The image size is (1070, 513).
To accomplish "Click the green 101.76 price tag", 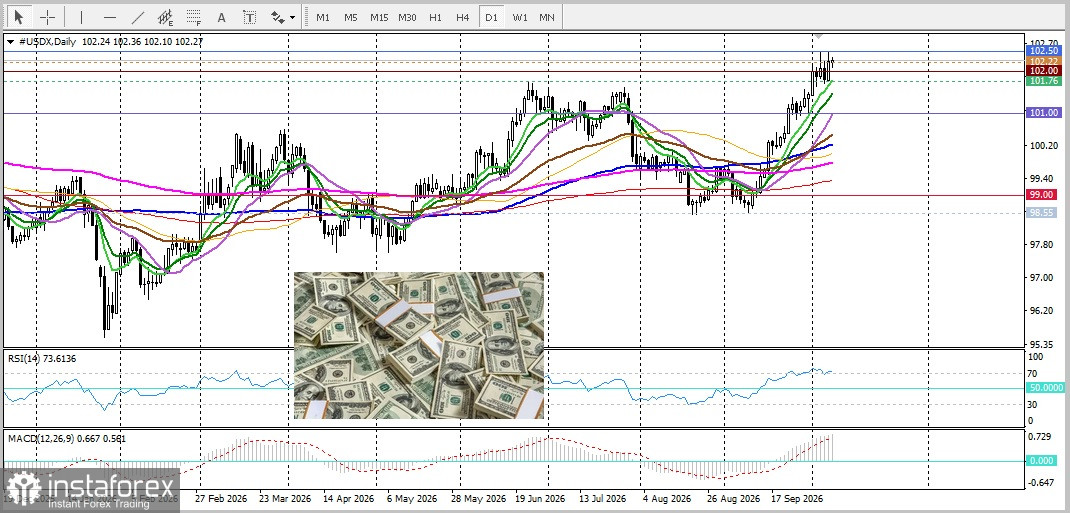I will (1043, 80).
